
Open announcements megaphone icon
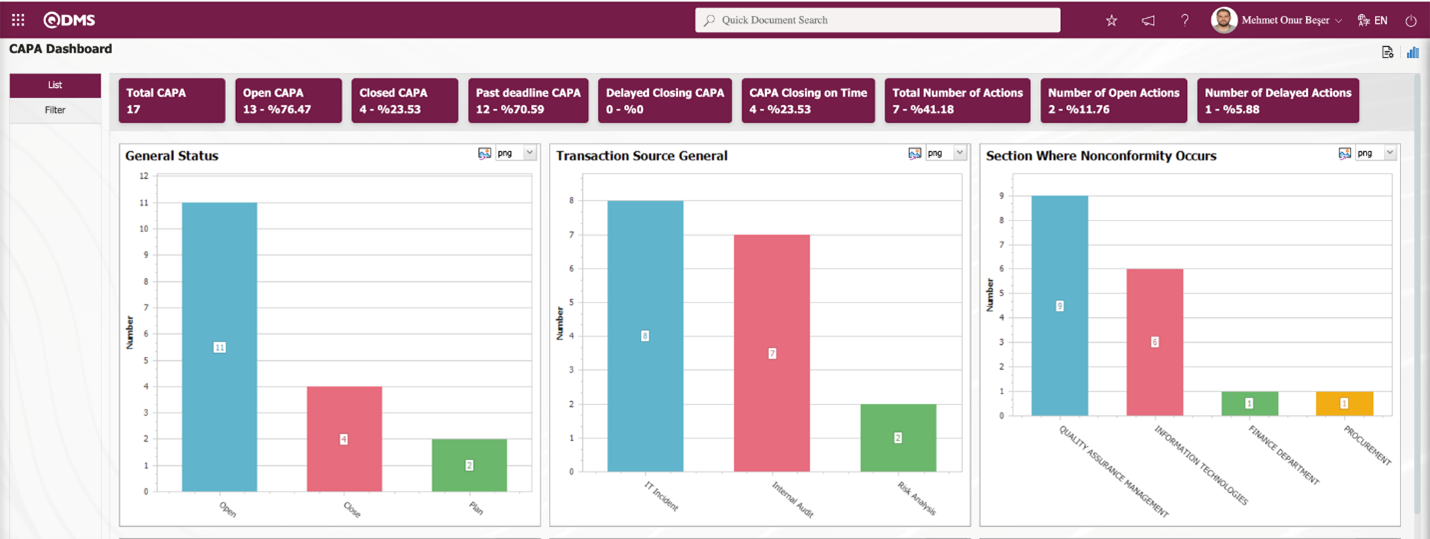click(x=1148, y=20)
